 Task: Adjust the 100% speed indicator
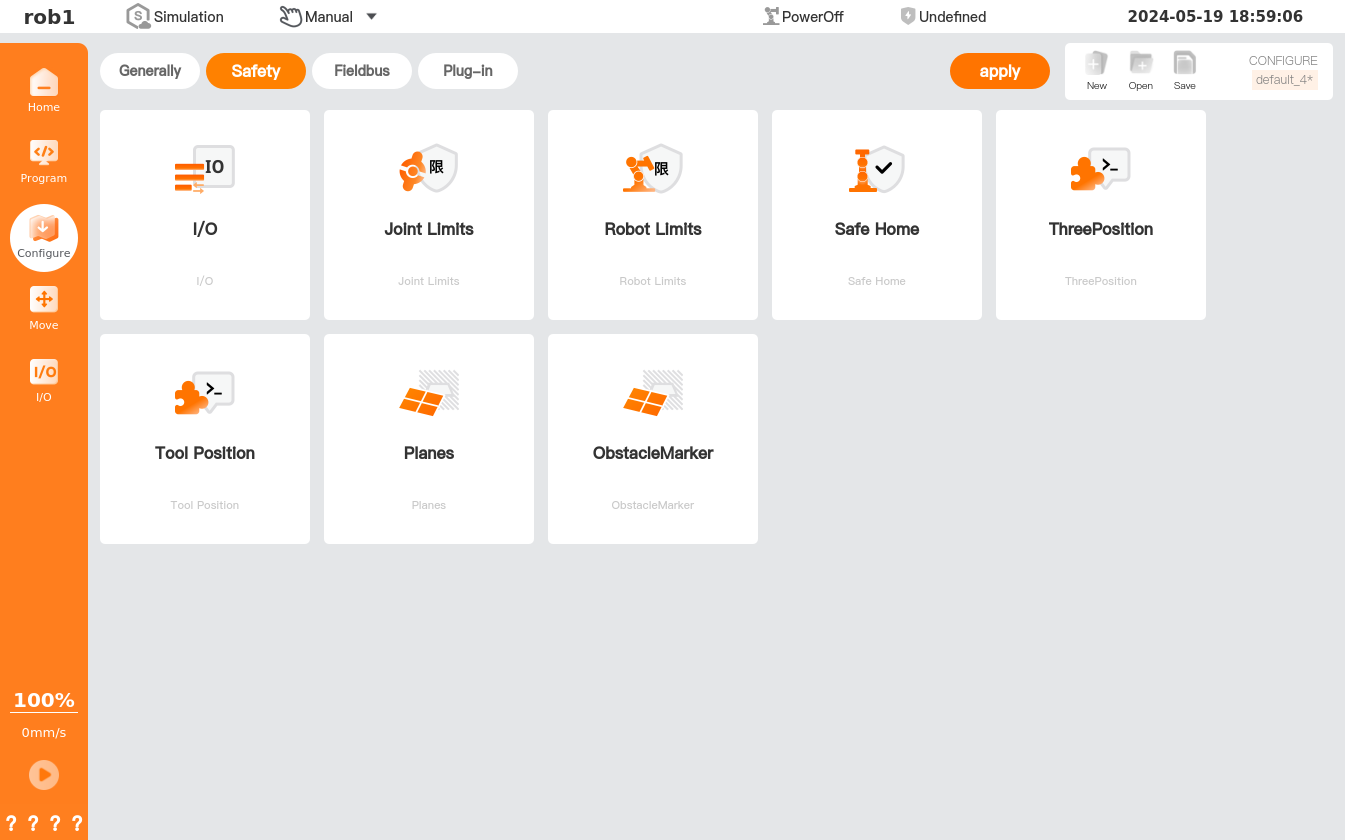[x=44, y=701]
